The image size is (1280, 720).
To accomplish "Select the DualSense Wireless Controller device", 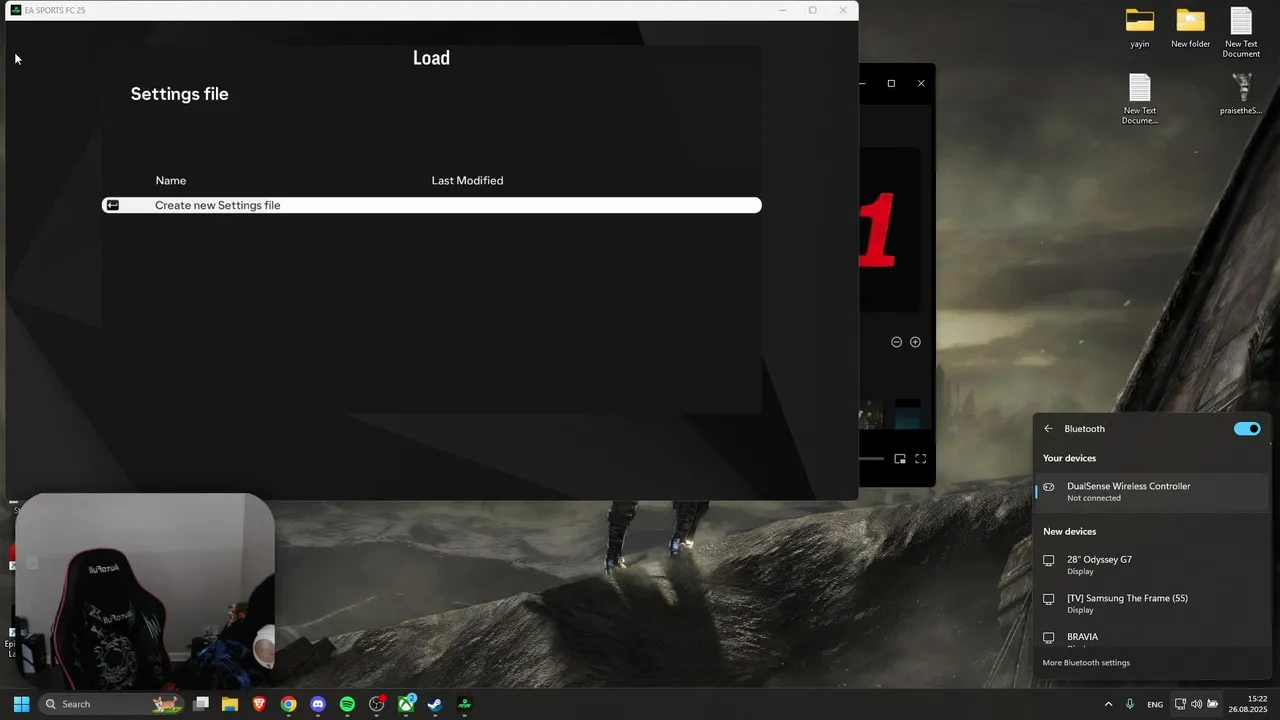I will [1151, 491].
